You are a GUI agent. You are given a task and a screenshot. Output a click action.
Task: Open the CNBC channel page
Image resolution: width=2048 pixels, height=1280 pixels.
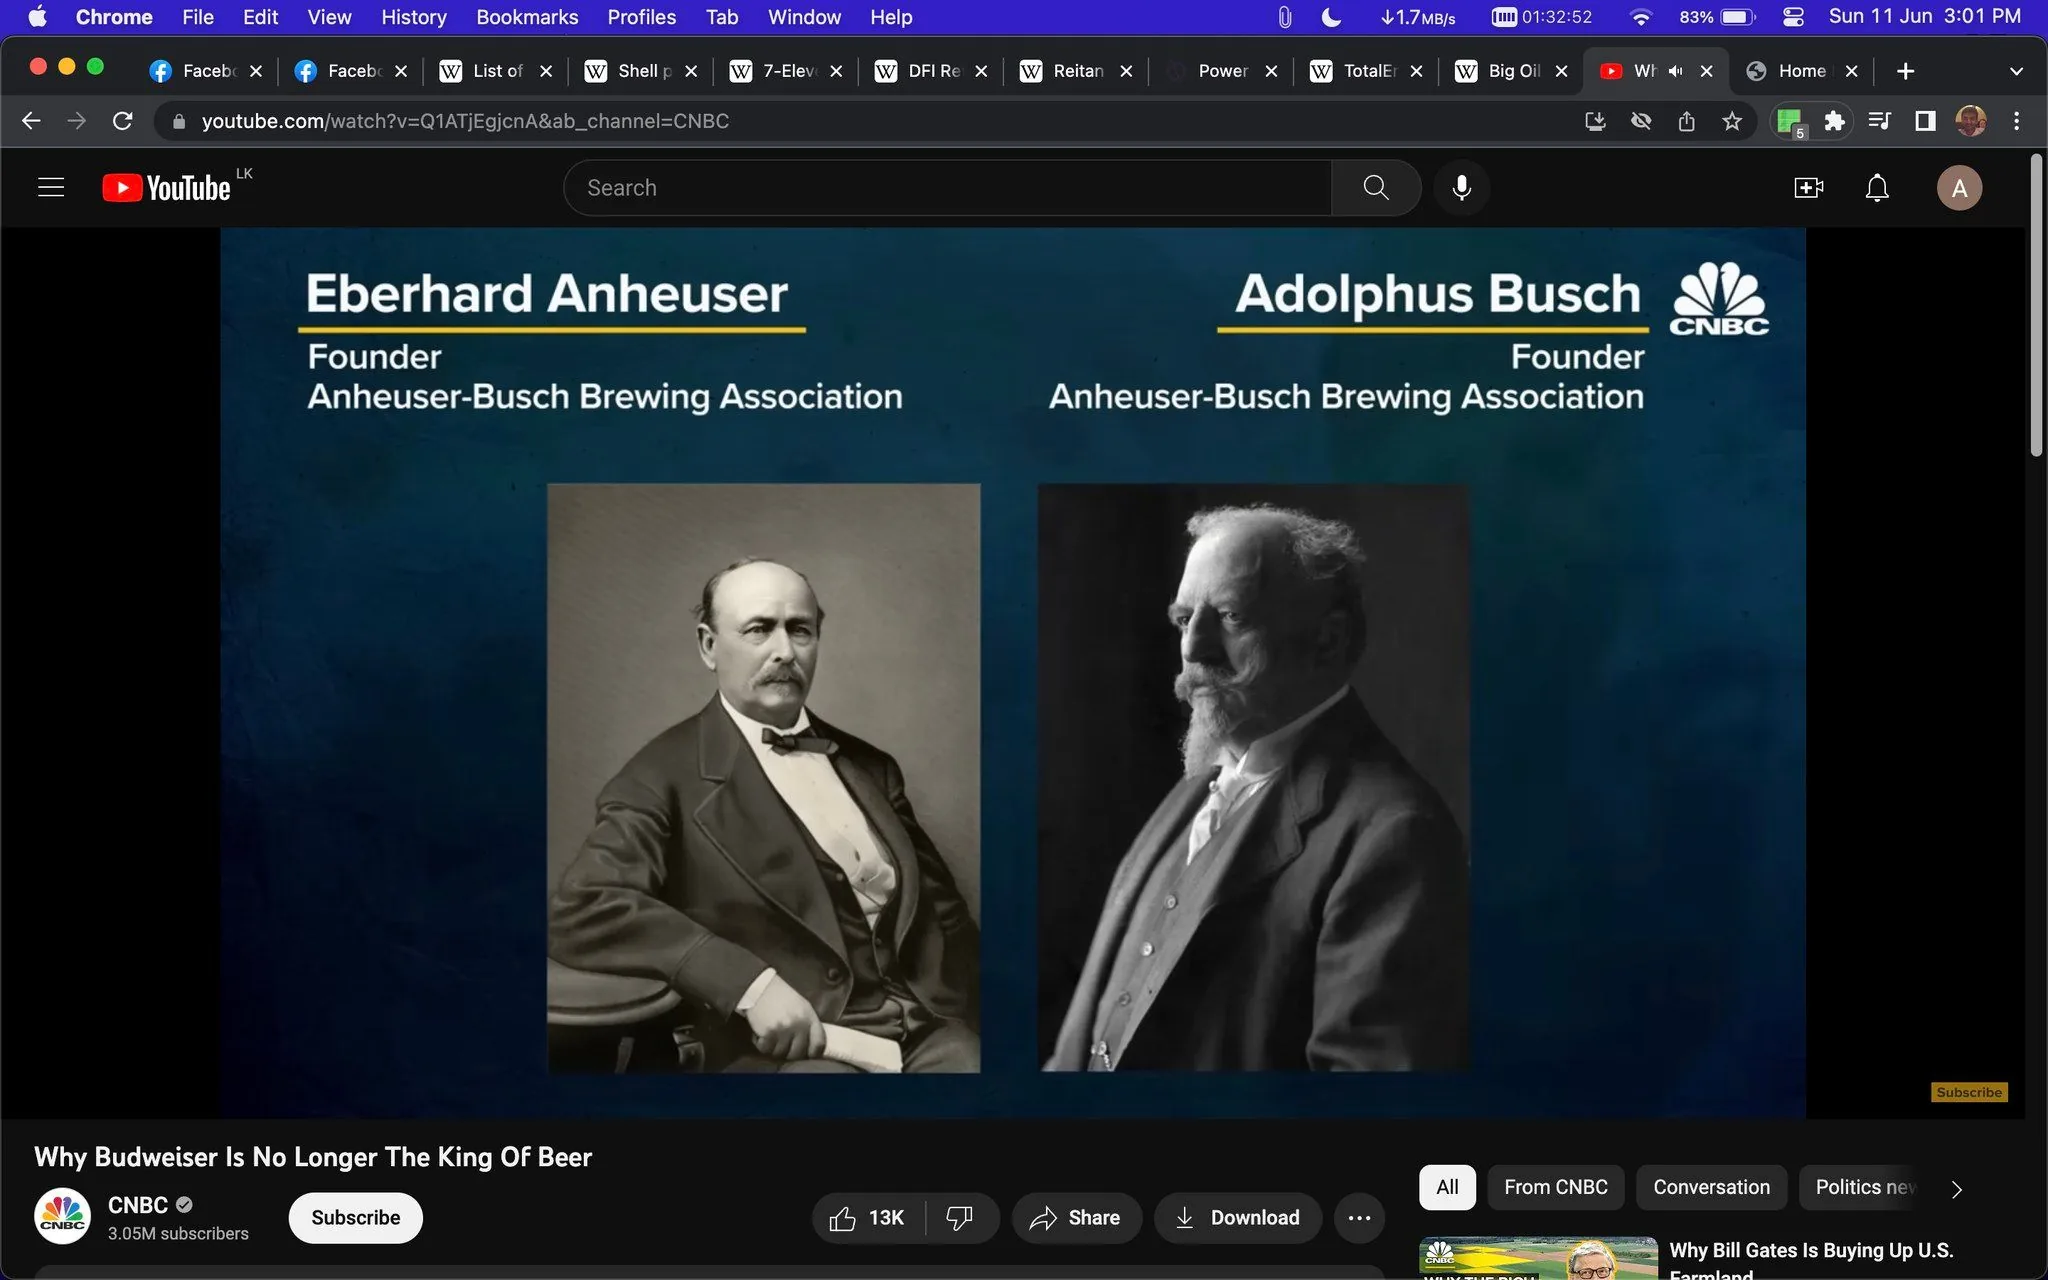(x=137, y=1204)
